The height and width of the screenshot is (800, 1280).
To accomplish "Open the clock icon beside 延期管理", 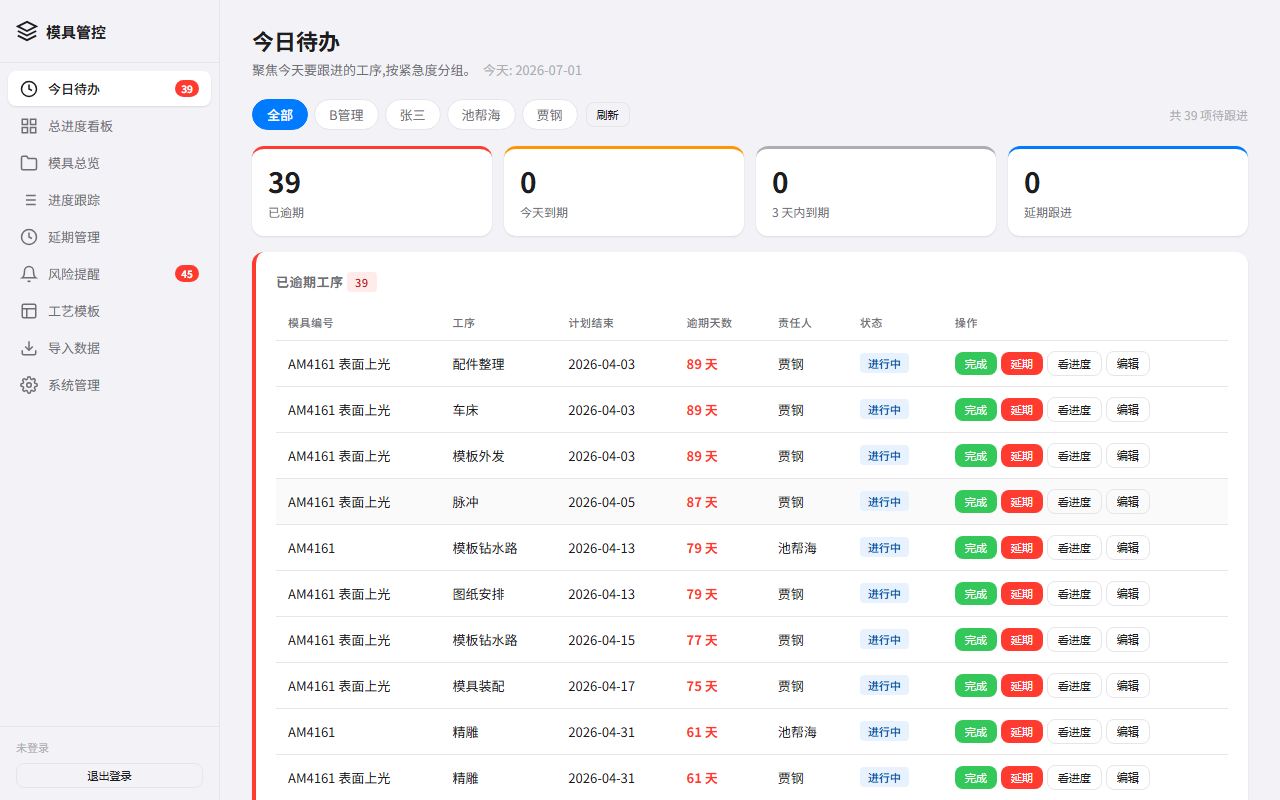I will pos(29,237).
